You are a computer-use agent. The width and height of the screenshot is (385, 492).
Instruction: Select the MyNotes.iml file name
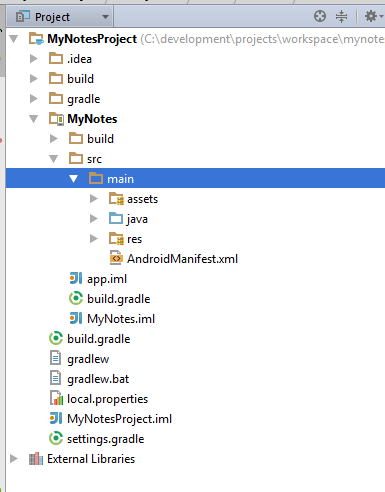click(121, 319)
